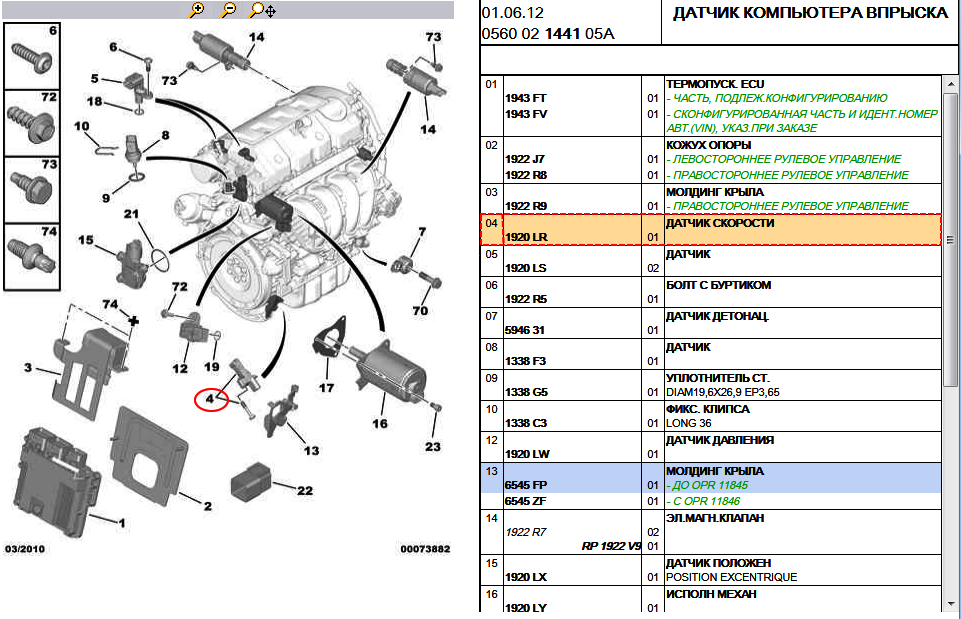Select callout 13 on the diagram
Image resolution: width=961 pixels, height=619 pixels.
[x=311, y=450]
